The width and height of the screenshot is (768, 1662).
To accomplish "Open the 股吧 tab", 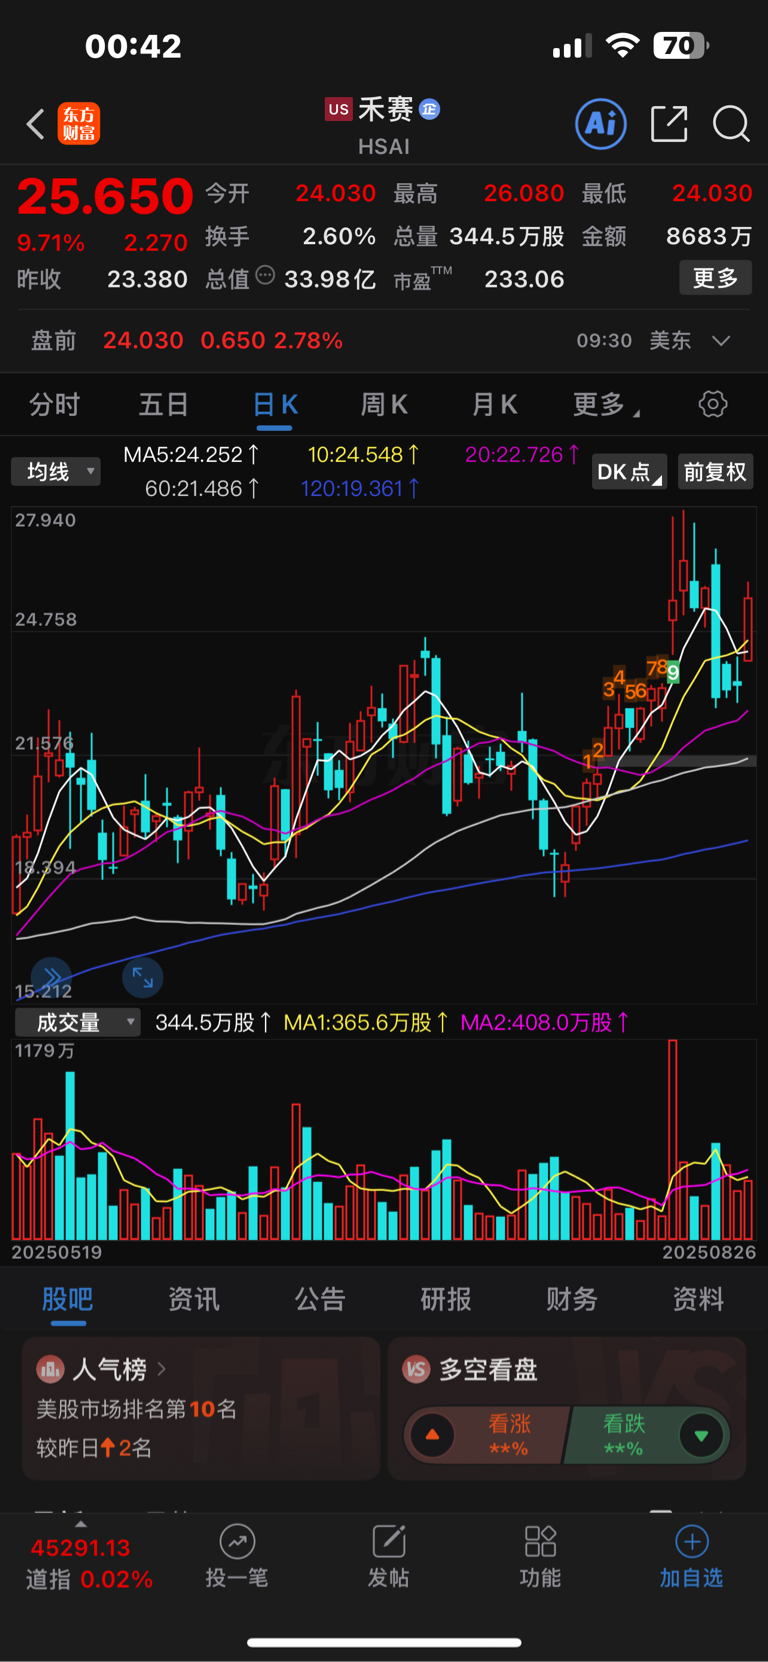I will (68, 1299).
